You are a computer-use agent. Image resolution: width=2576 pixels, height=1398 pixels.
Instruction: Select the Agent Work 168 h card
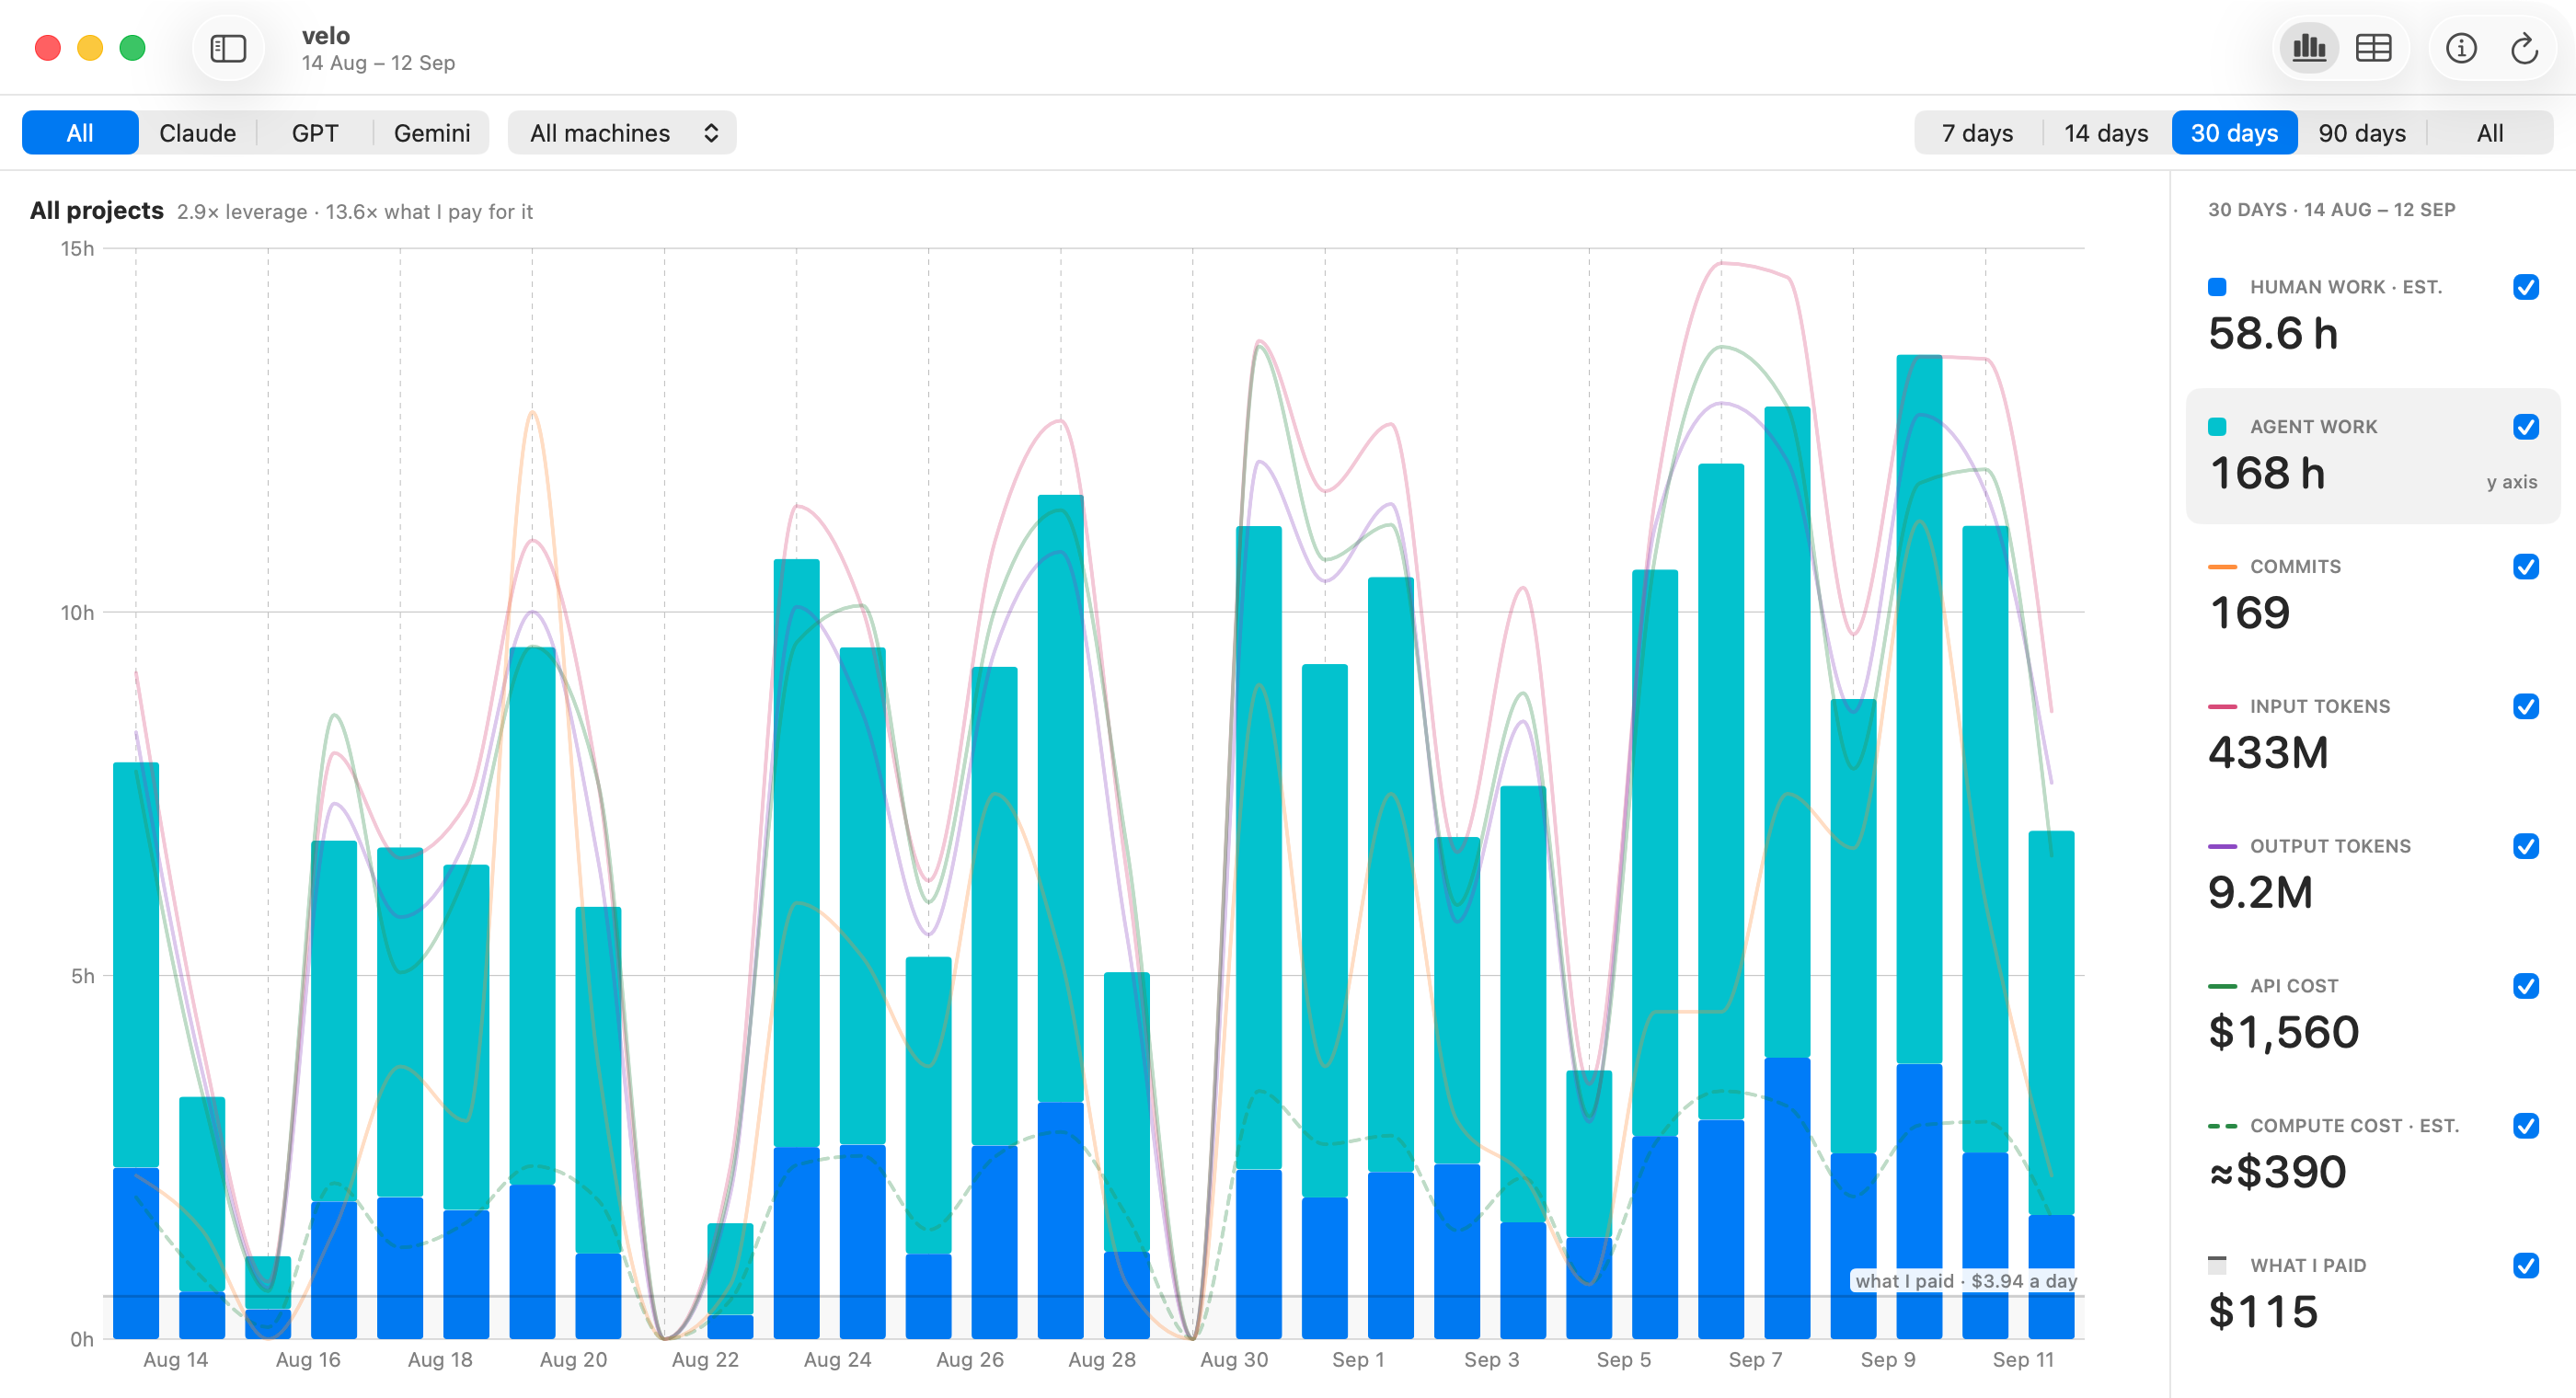pyautogui.click(x=2372, y=456)
